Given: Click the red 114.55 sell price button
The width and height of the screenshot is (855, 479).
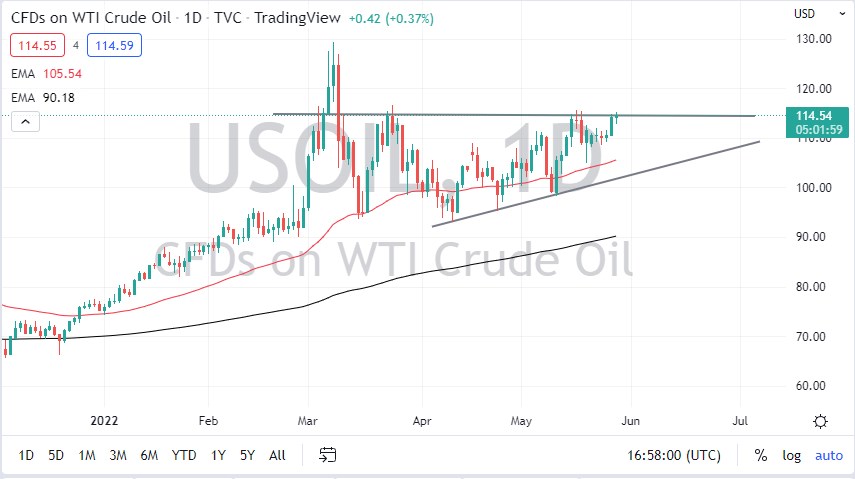Looking at the screenshot, I should tap(37, 45).
